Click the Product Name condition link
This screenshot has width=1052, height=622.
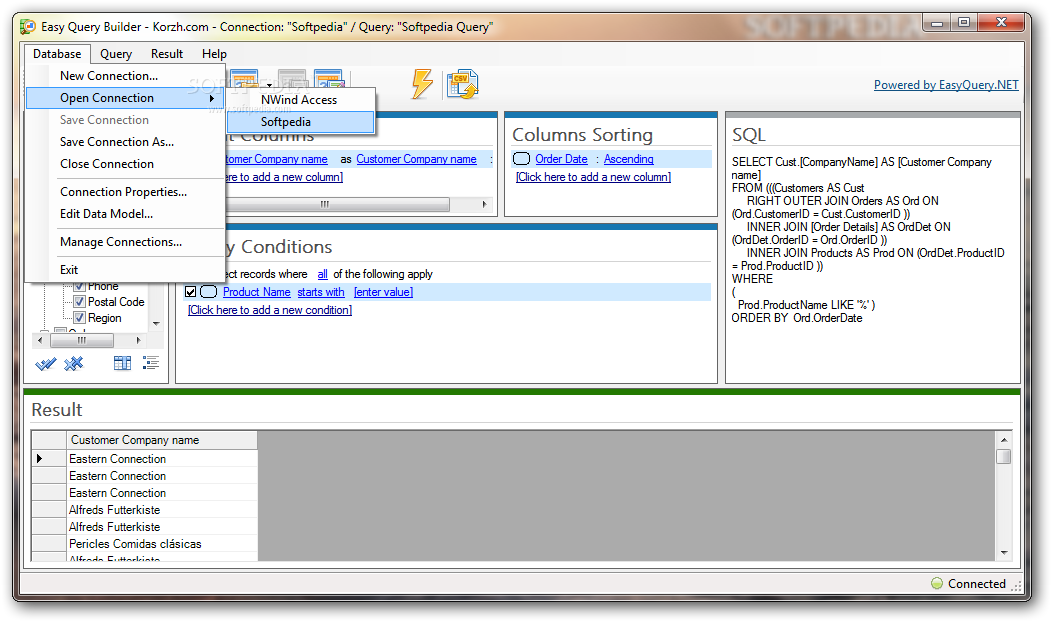click(x=256, y=292)
